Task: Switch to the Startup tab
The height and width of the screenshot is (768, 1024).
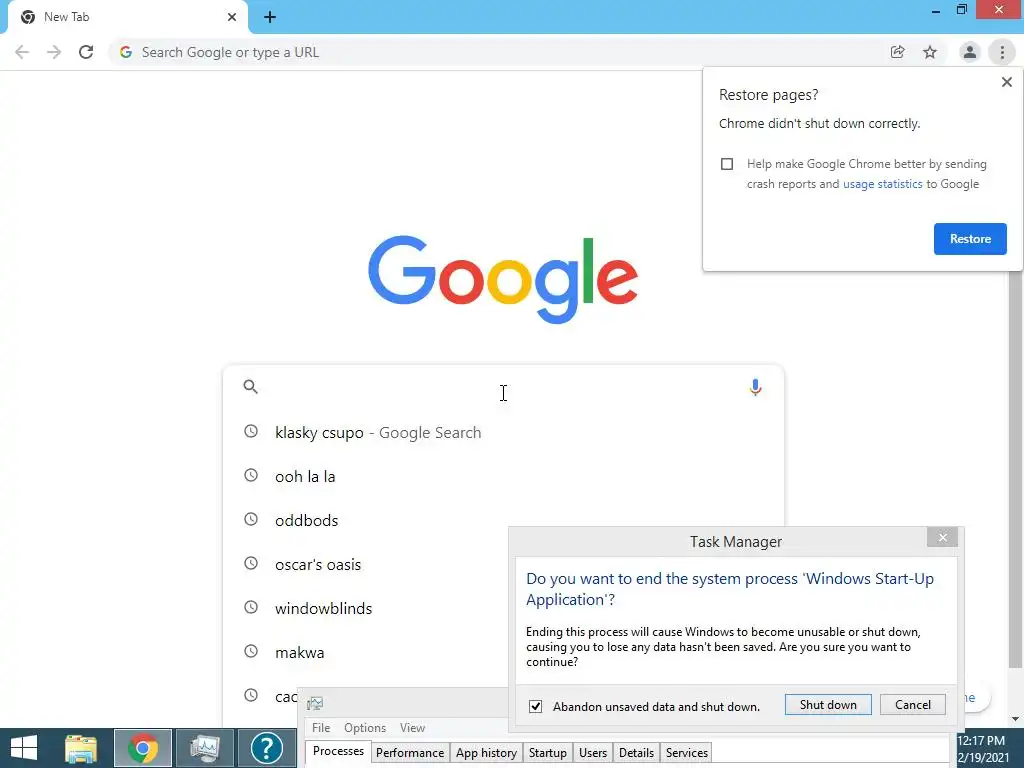Action: (547, 752)
